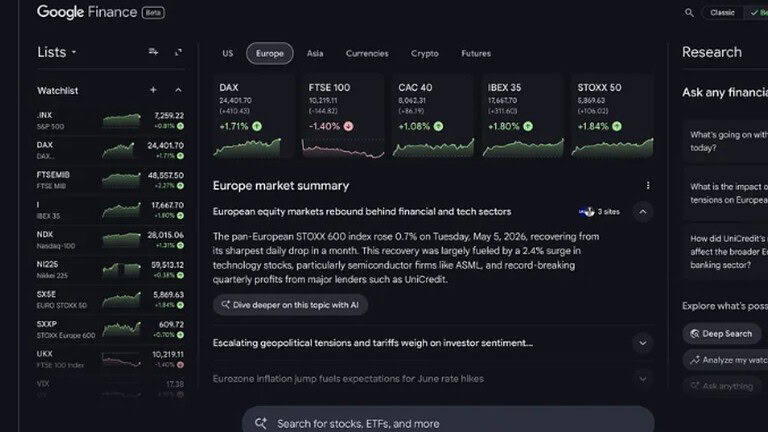Open the FTSE 100 index card

point(343,117)
